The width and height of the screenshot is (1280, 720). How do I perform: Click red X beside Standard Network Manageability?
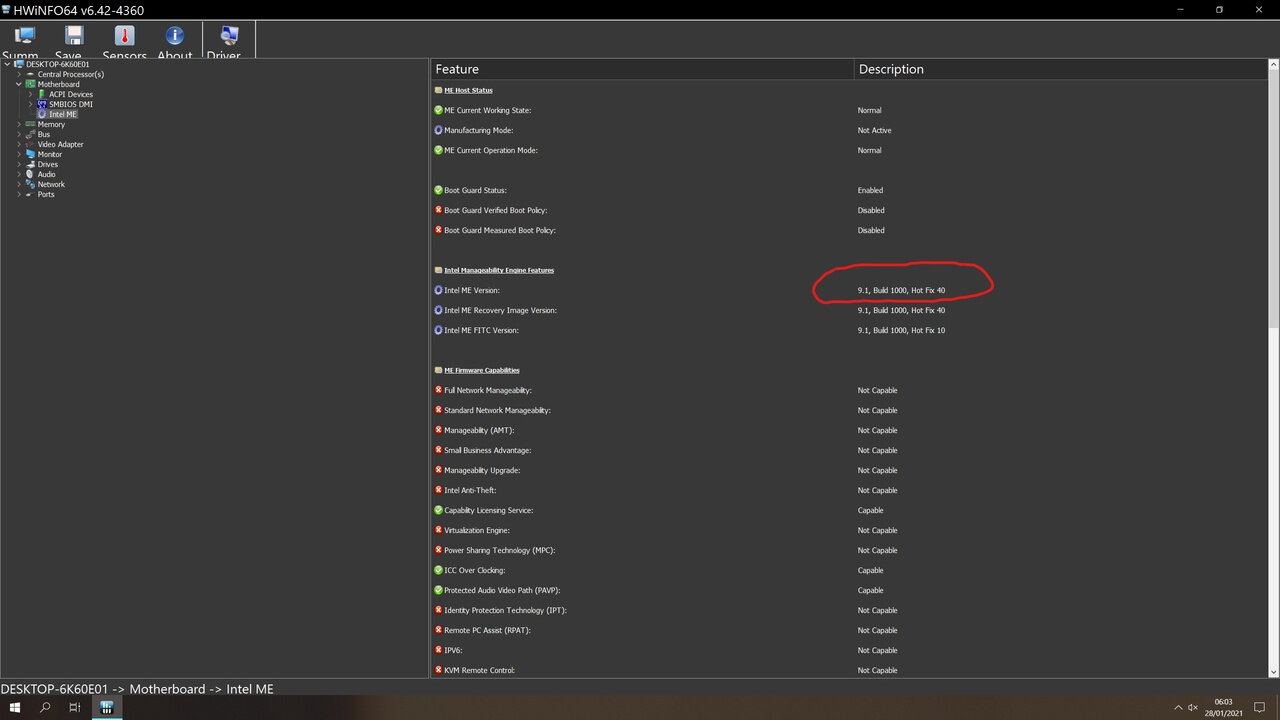click(438, 410)
